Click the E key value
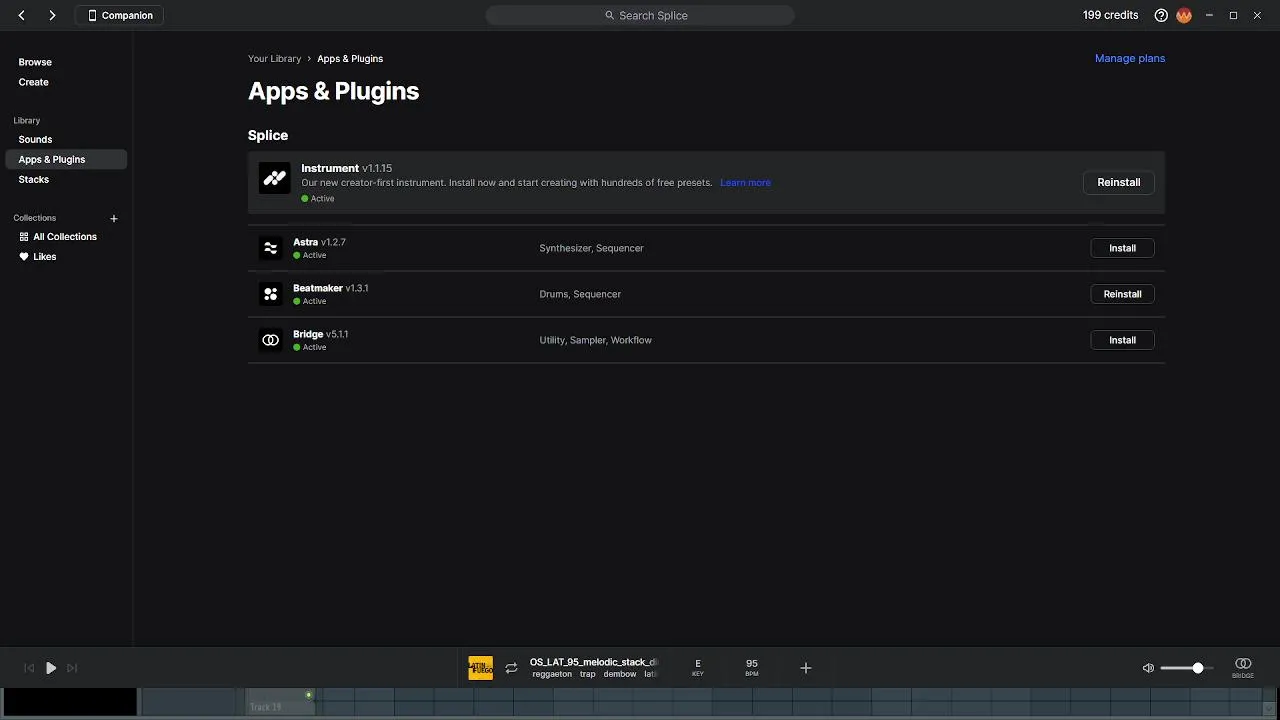The image size is (1280, 720). (698, 664)
